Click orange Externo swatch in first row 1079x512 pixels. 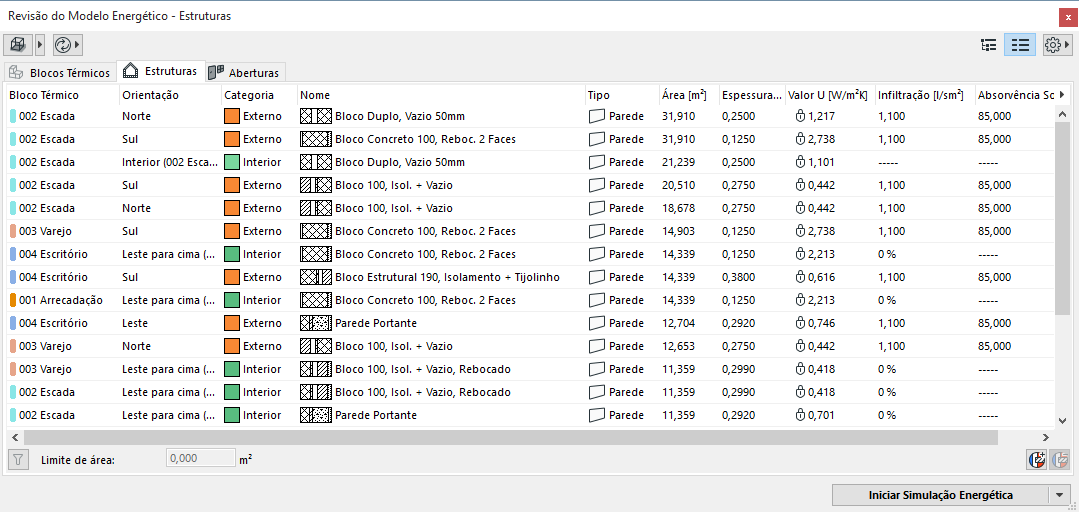coord(232,116)
